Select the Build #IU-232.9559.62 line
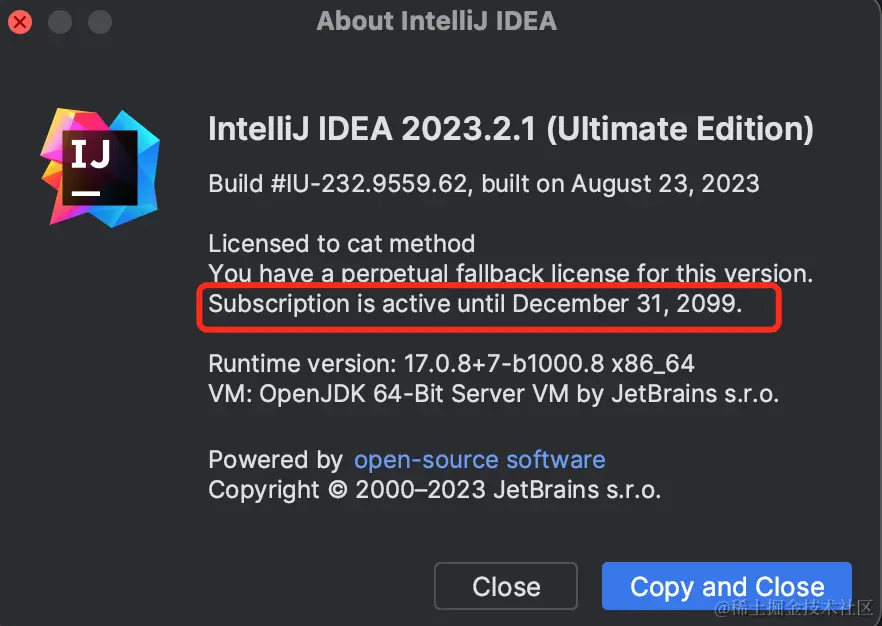882x626 pixels. point(483,183)
